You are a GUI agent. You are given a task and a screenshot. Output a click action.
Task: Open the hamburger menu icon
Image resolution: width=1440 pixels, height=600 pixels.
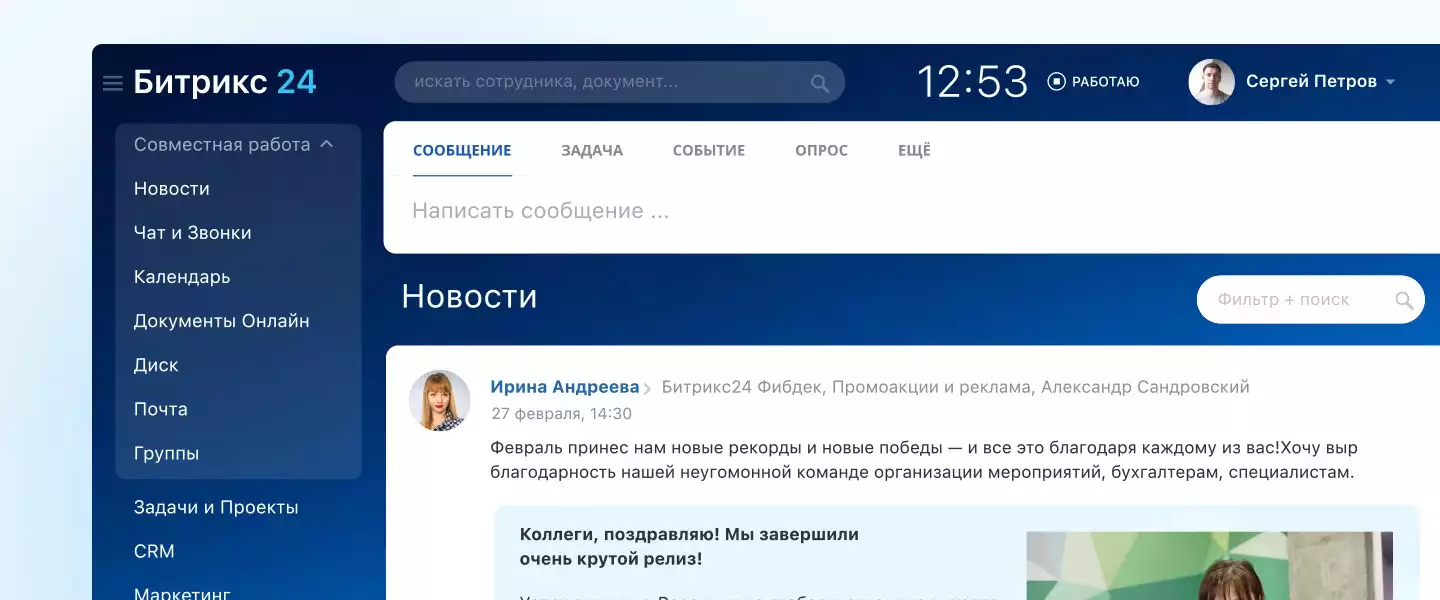tap(112, 83)
